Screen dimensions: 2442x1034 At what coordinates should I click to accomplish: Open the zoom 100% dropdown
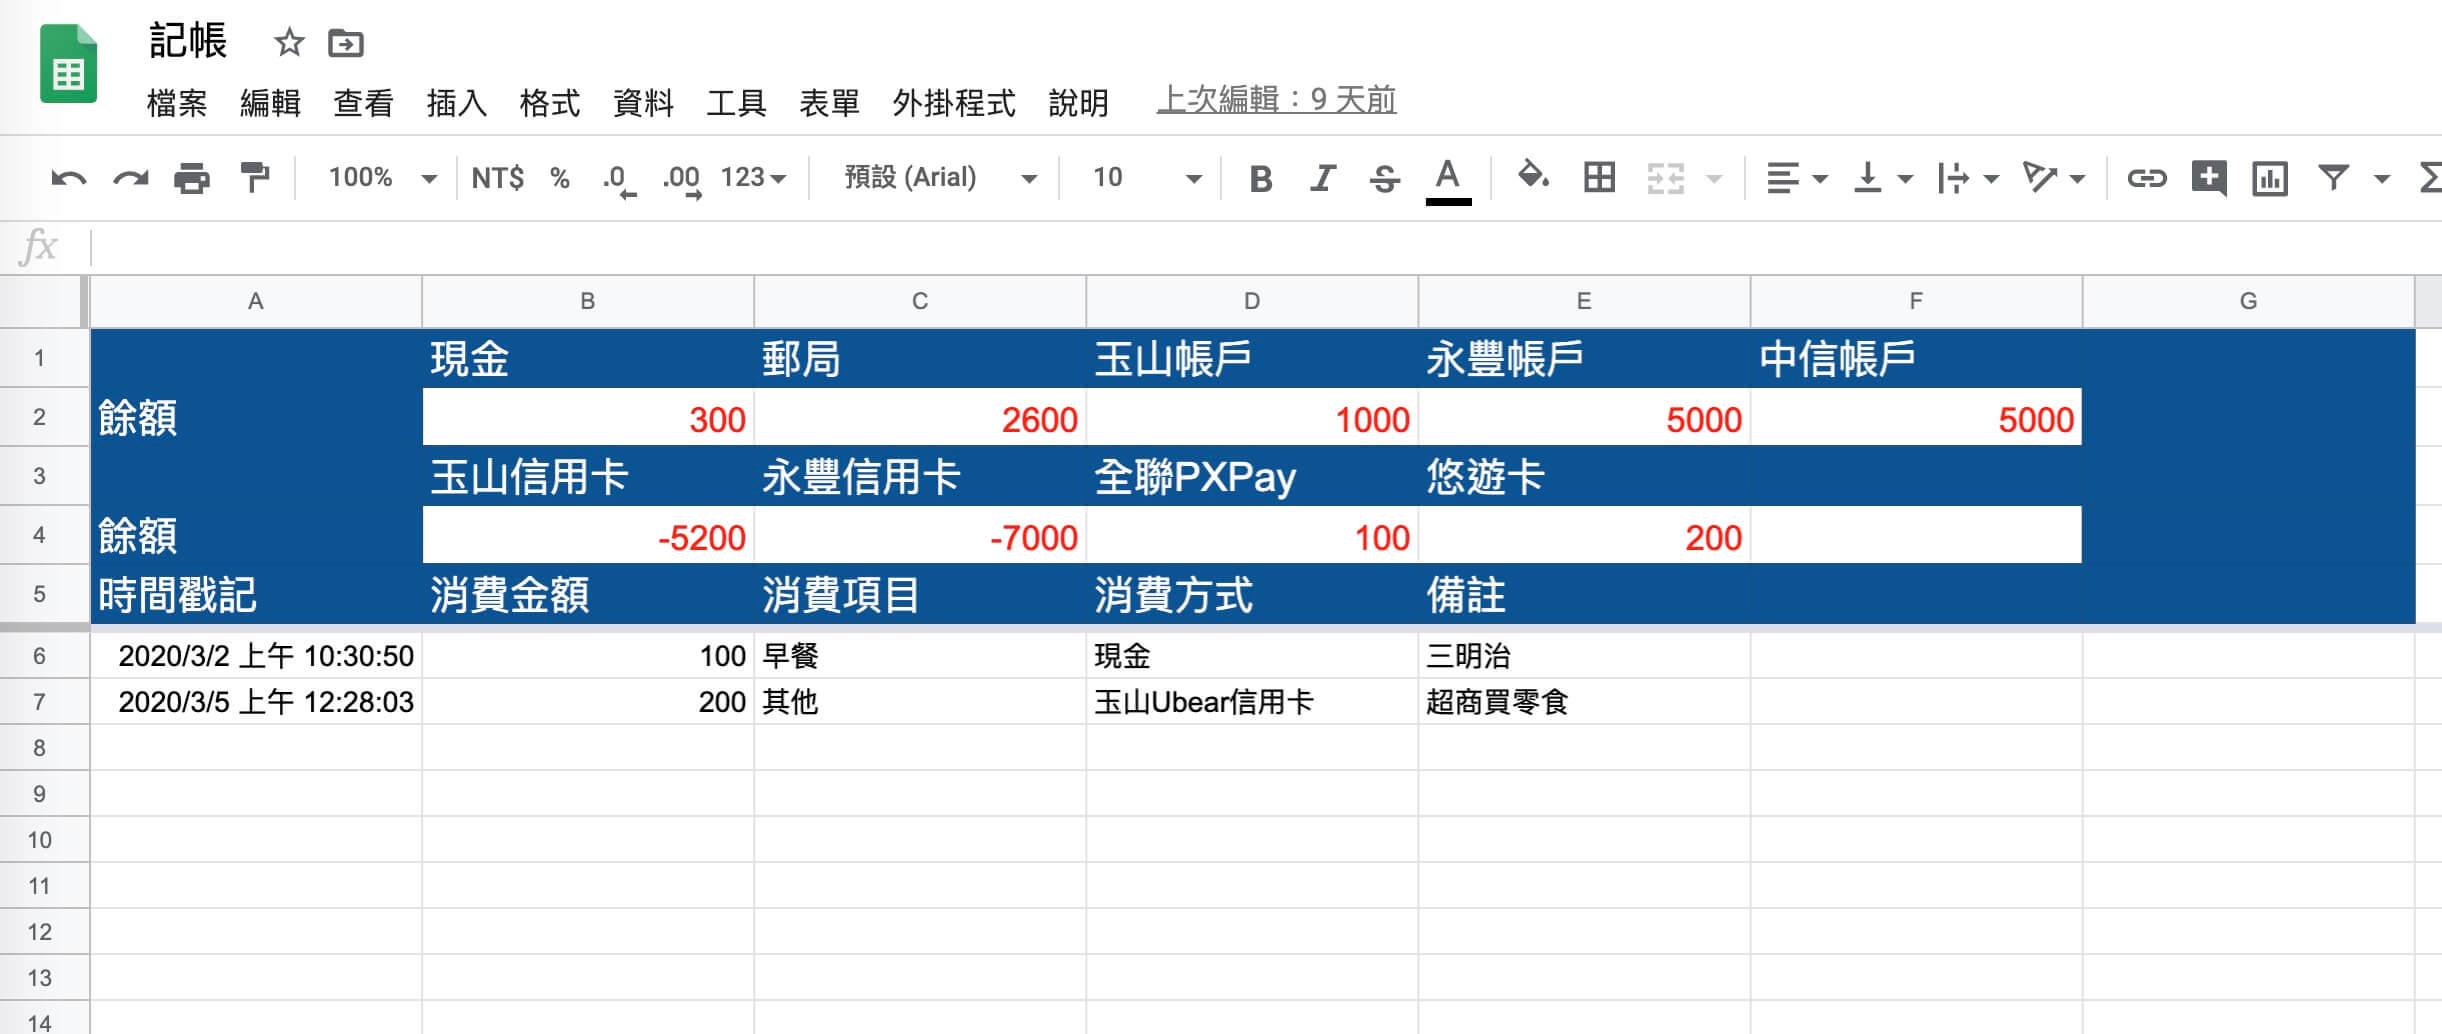383,178
